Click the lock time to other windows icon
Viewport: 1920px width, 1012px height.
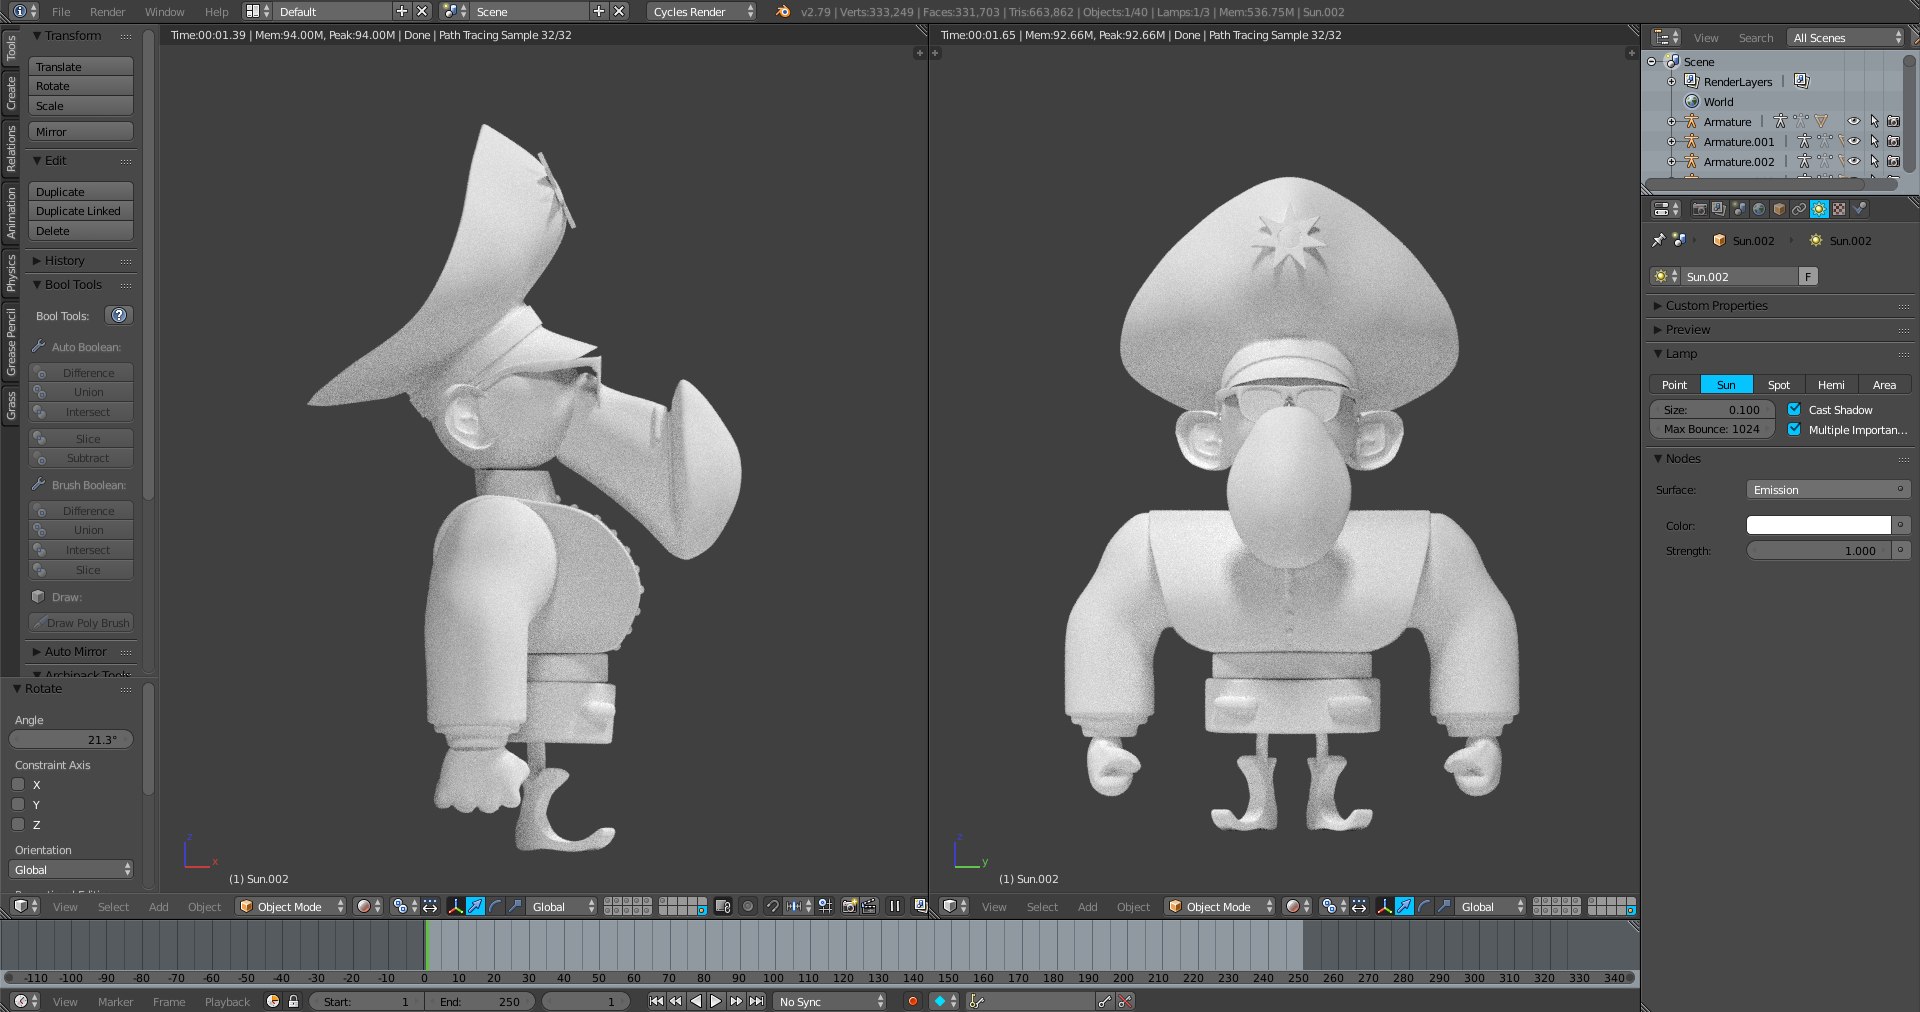point(293,1001)
